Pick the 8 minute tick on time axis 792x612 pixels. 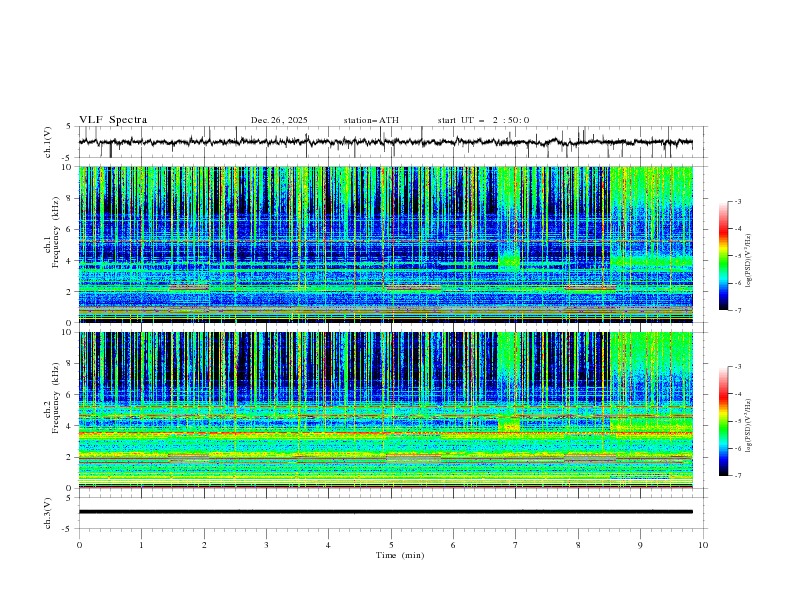point(578,544)
